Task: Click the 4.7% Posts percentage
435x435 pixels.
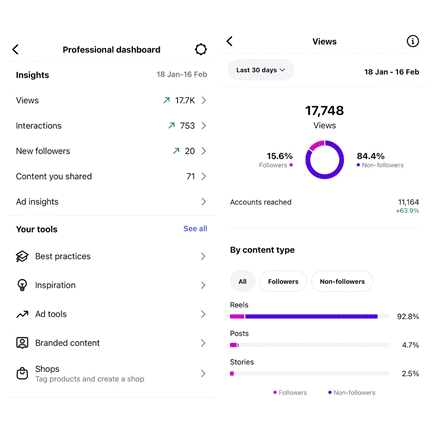Action: (410, 345)
